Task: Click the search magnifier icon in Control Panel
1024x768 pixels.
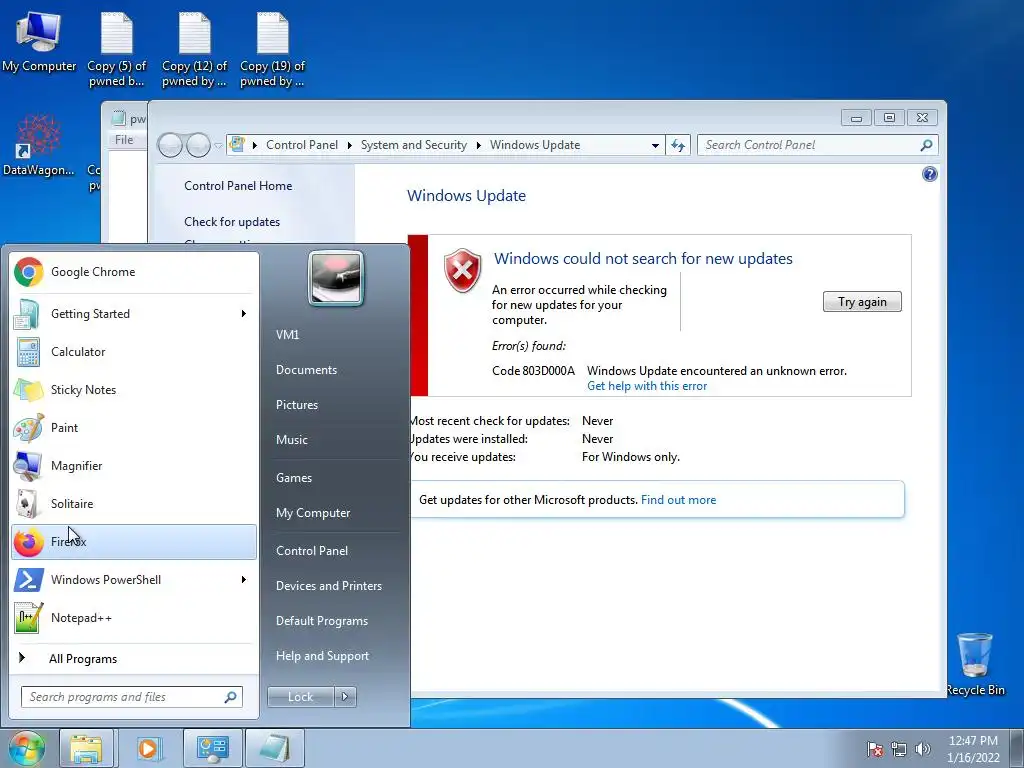Action: point(926,145)
